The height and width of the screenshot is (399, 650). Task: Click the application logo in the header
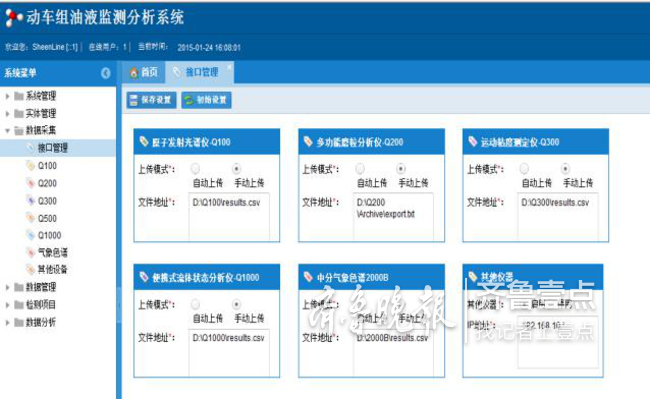[x=13, y=17]
